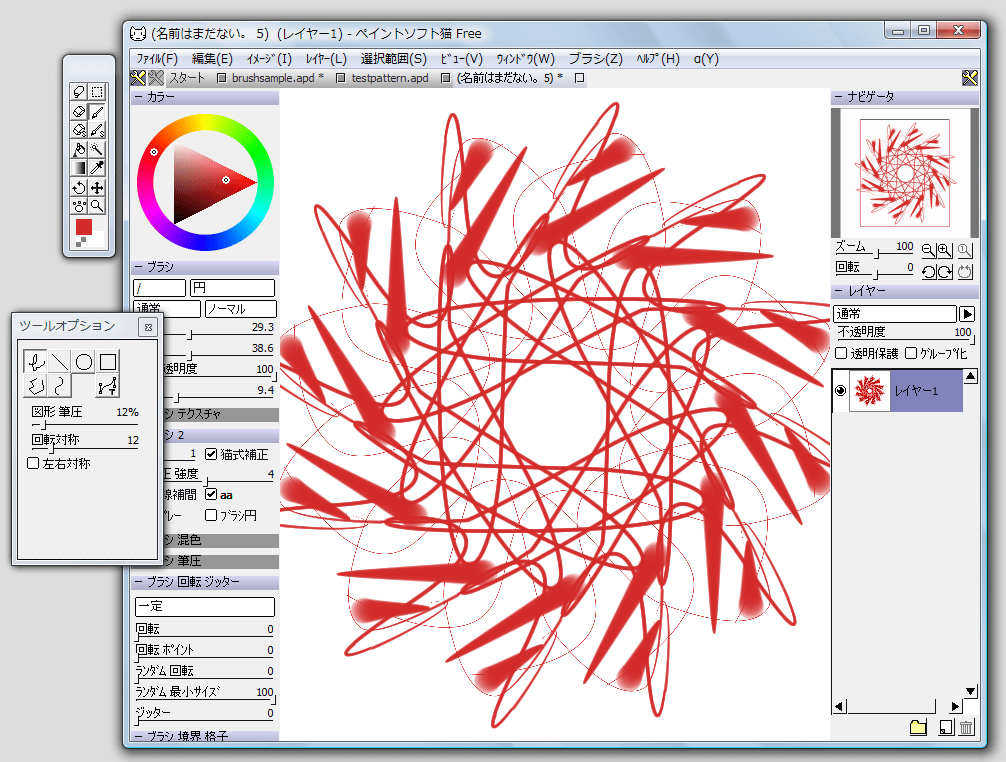Choose the bezier path shape in Tool Options
This screenshot has width=1006, height=762.
coord(108,386)
